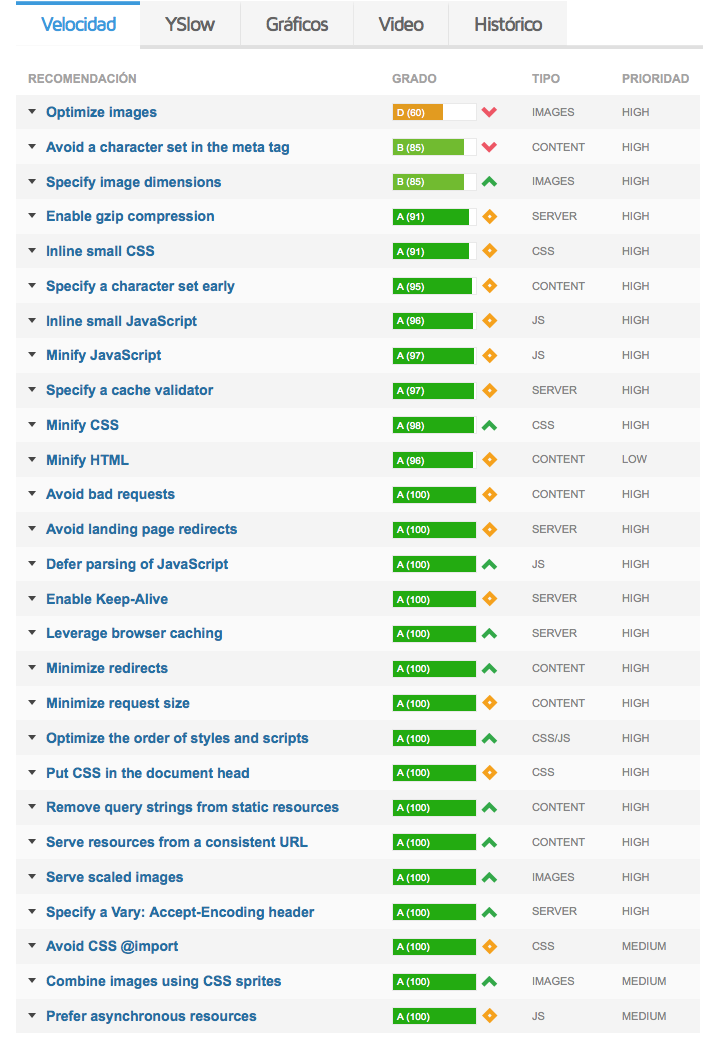Sort by the PRIORIDAD column header
This screenshot has width=703, height=1038.
click(655, 79)
